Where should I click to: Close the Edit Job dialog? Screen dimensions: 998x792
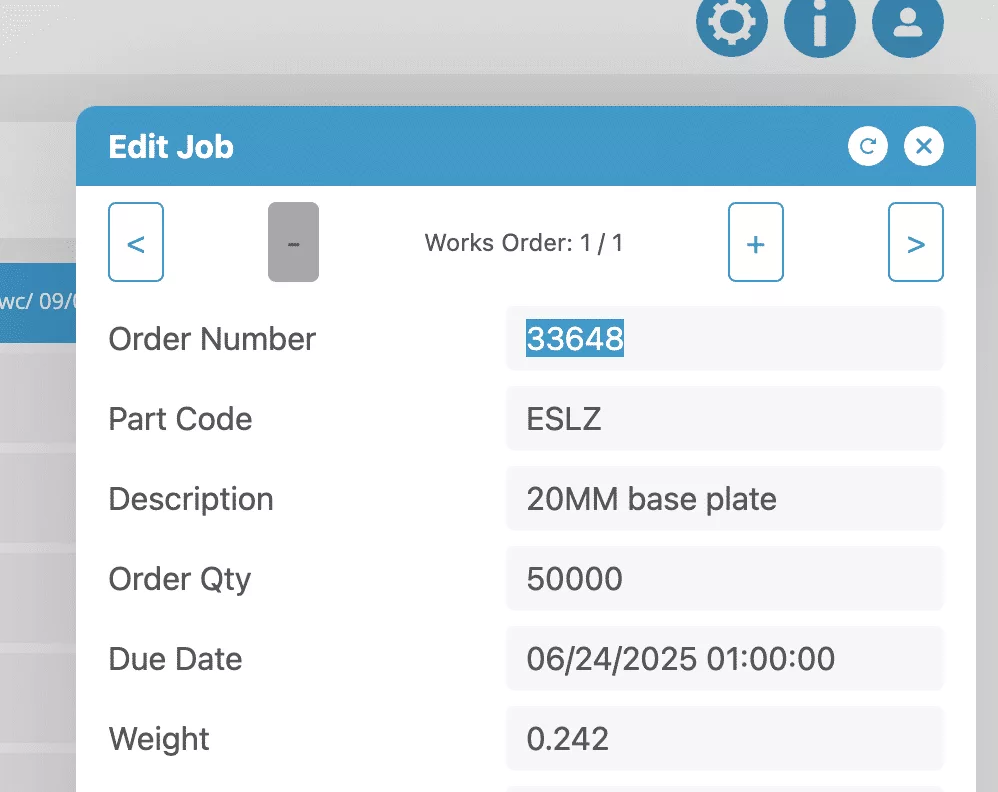pos(924,146)
